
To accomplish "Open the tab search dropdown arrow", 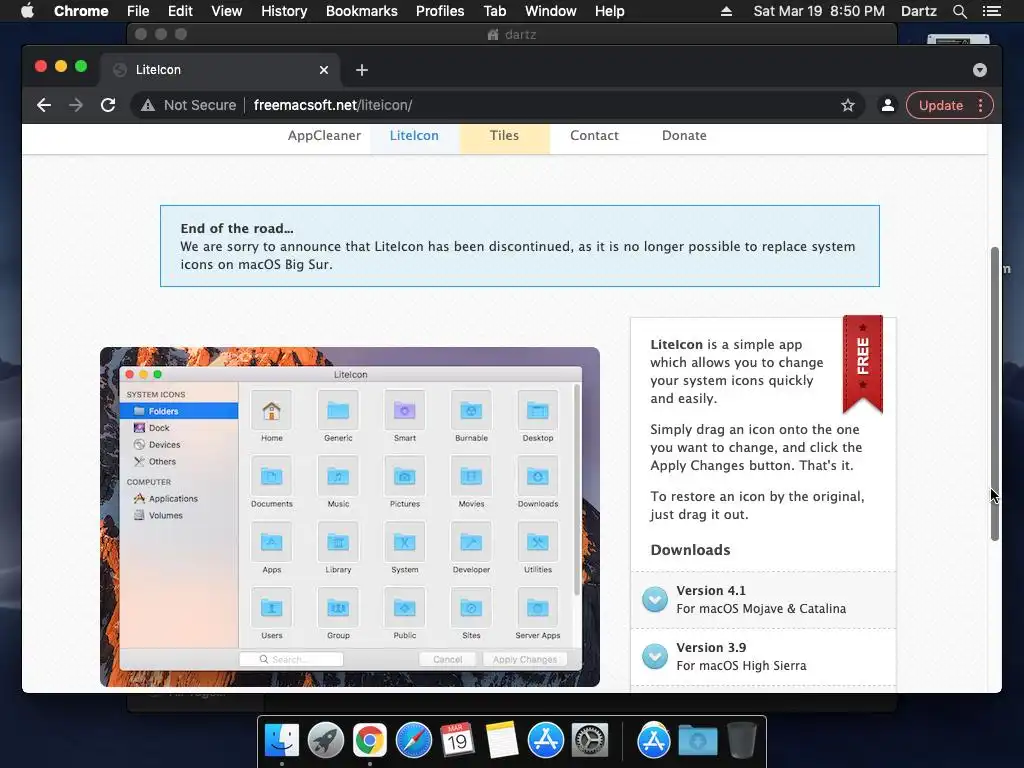I will click(x=980, y=70).
